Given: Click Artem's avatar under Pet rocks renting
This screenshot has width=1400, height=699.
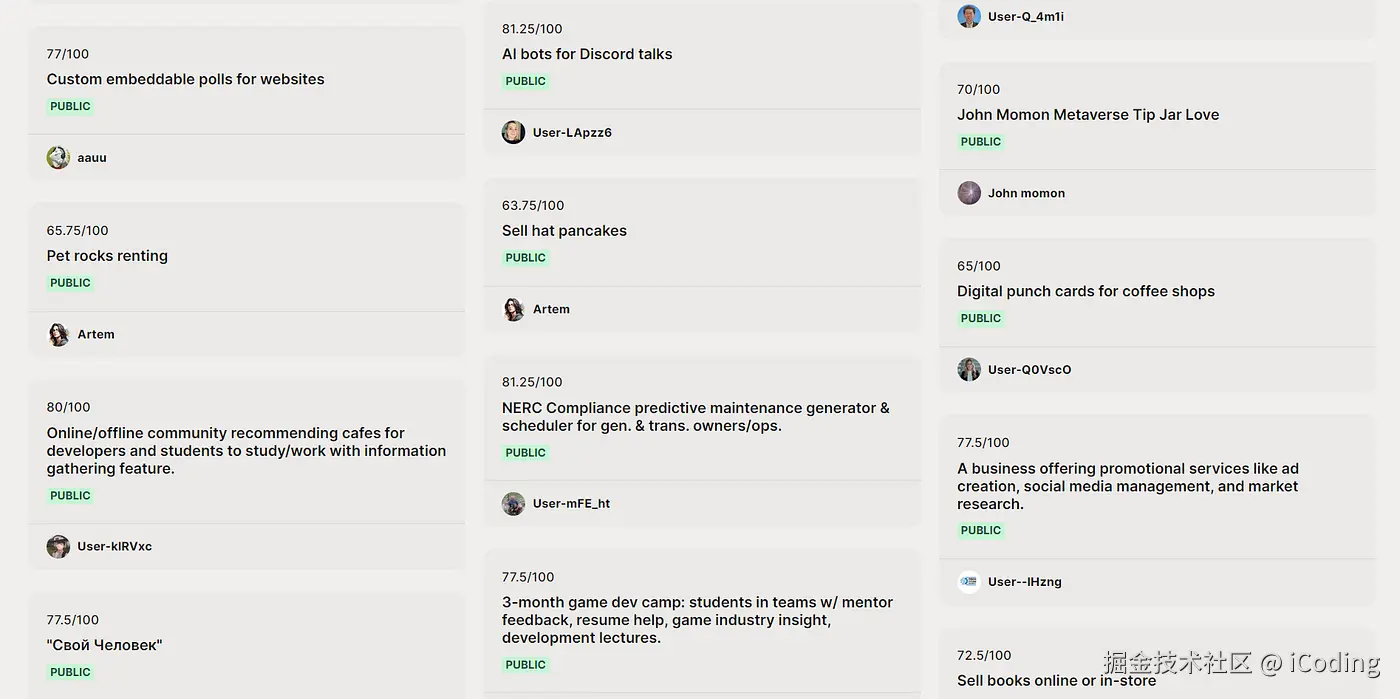Looking at the screenshot, I should [58, 335].
